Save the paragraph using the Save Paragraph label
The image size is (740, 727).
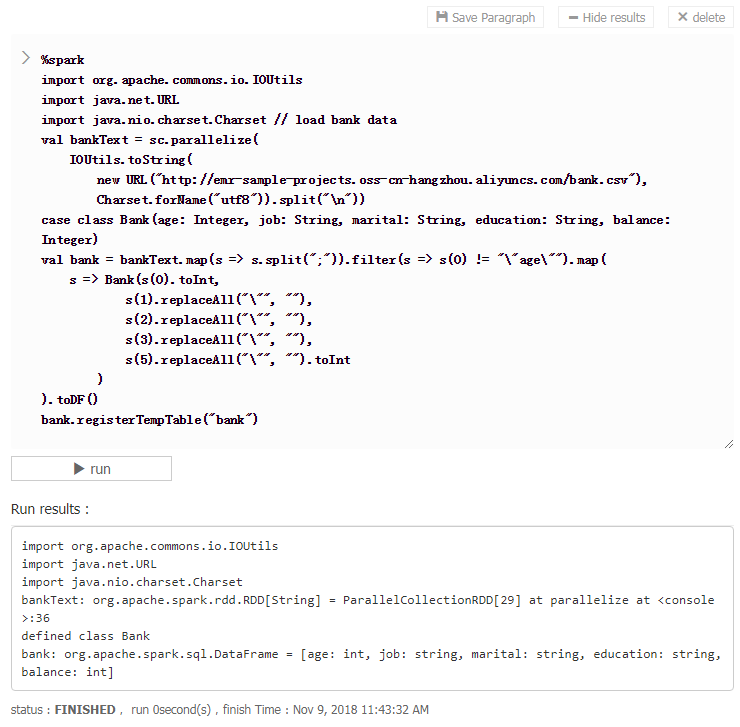click(x=493, y=17)
